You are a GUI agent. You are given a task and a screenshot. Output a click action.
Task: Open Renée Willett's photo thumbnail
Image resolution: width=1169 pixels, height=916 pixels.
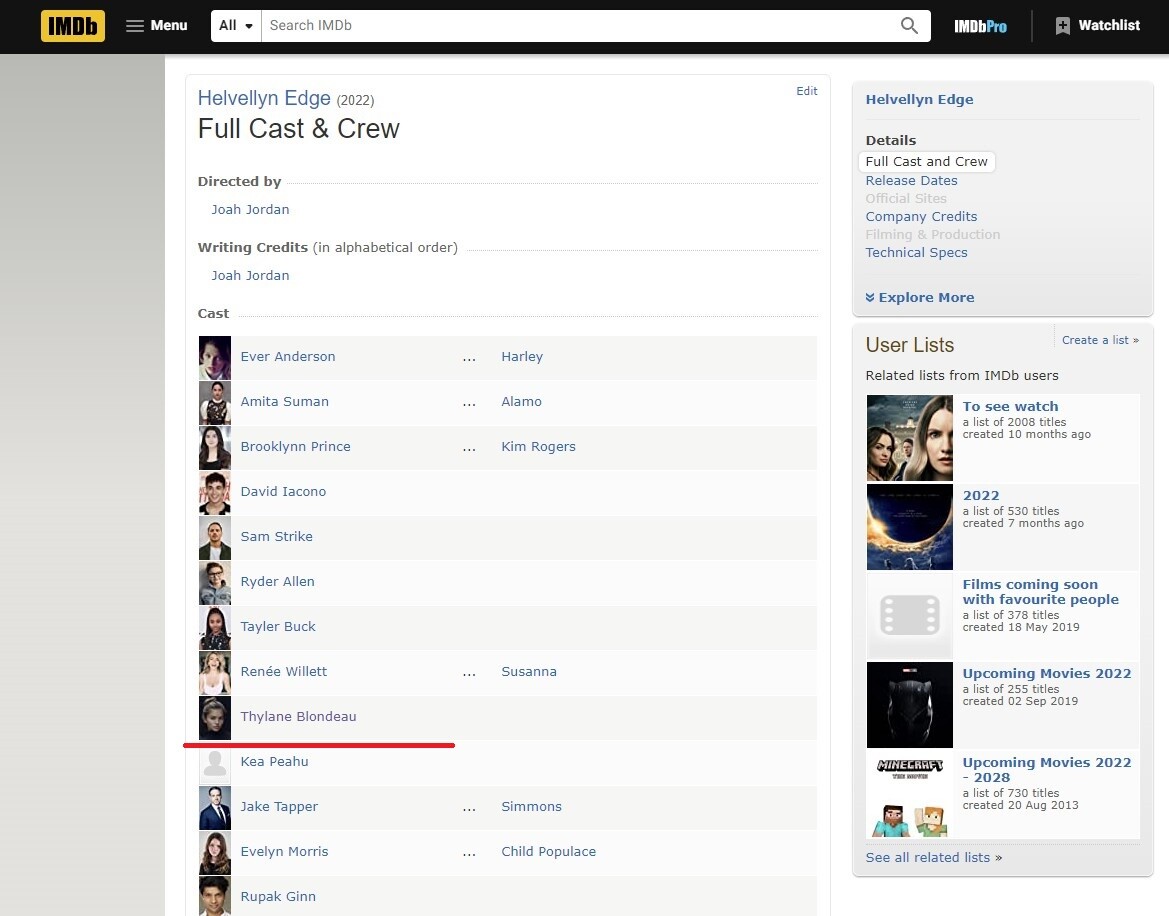(215, 673)
